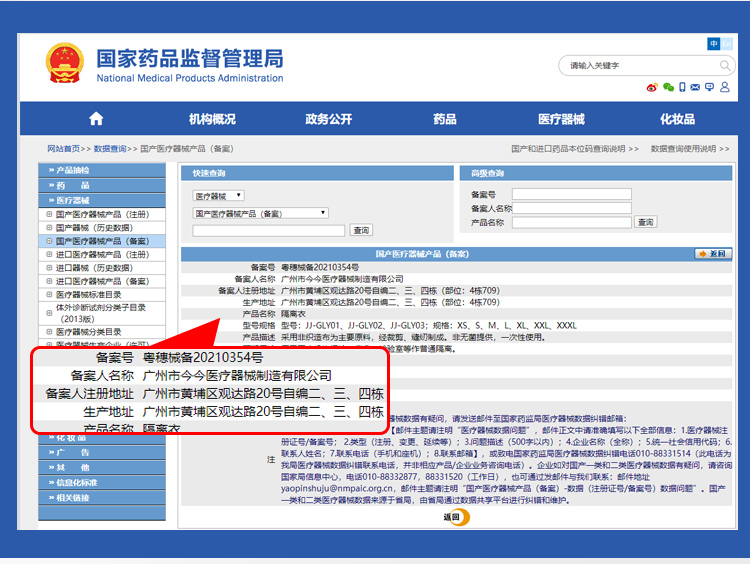Click the 返回 button in results header
Image resolution: width=750 pixels, height=564 pixels.
click(711, 254)
